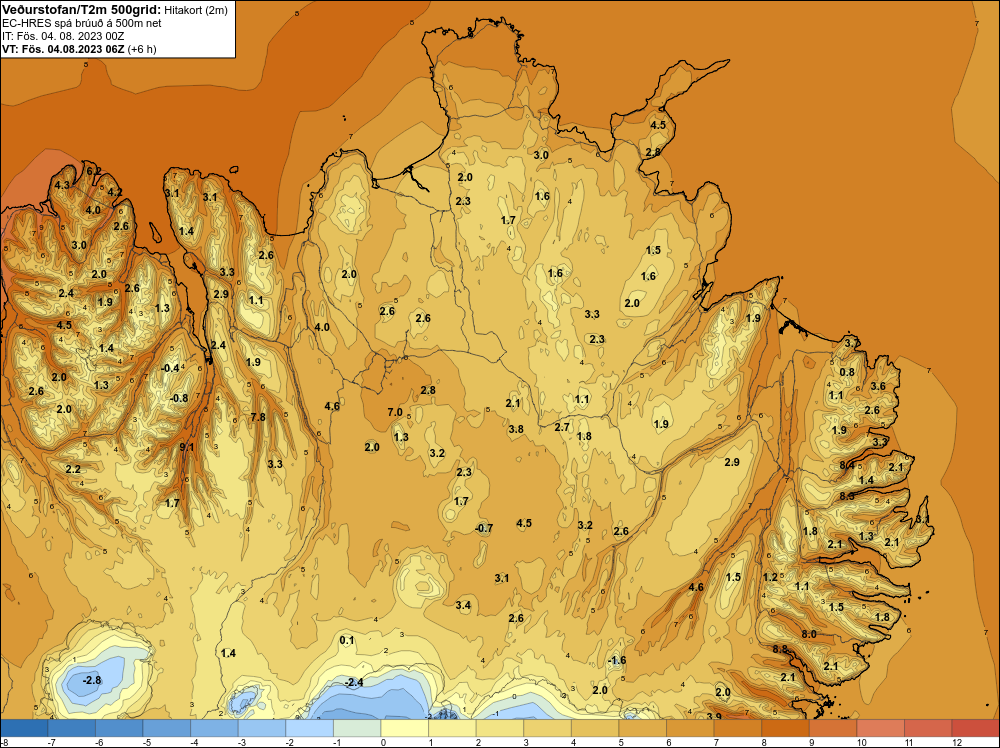
Task: Click the '-0.8' temperature value
Action: tap(179, 399)
